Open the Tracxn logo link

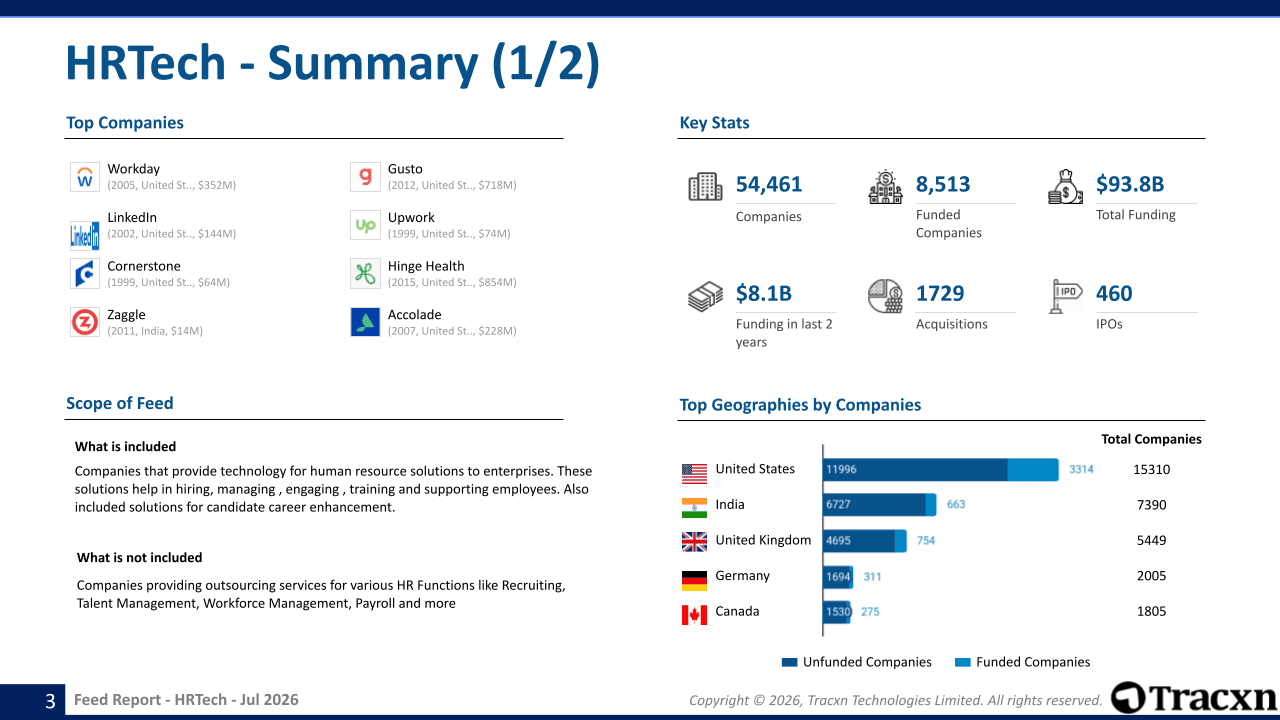(1194, 698)
